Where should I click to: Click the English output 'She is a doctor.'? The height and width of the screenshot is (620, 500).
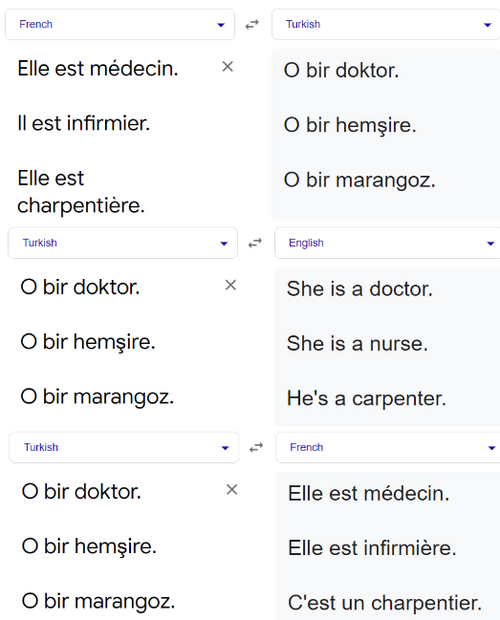click(360, 289)
